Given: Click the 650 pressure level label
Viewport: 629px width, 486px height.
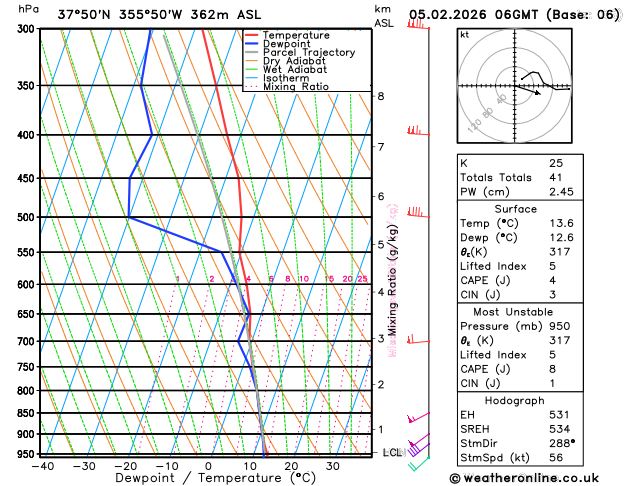Looking at the screenshot, I should (28, 314).
